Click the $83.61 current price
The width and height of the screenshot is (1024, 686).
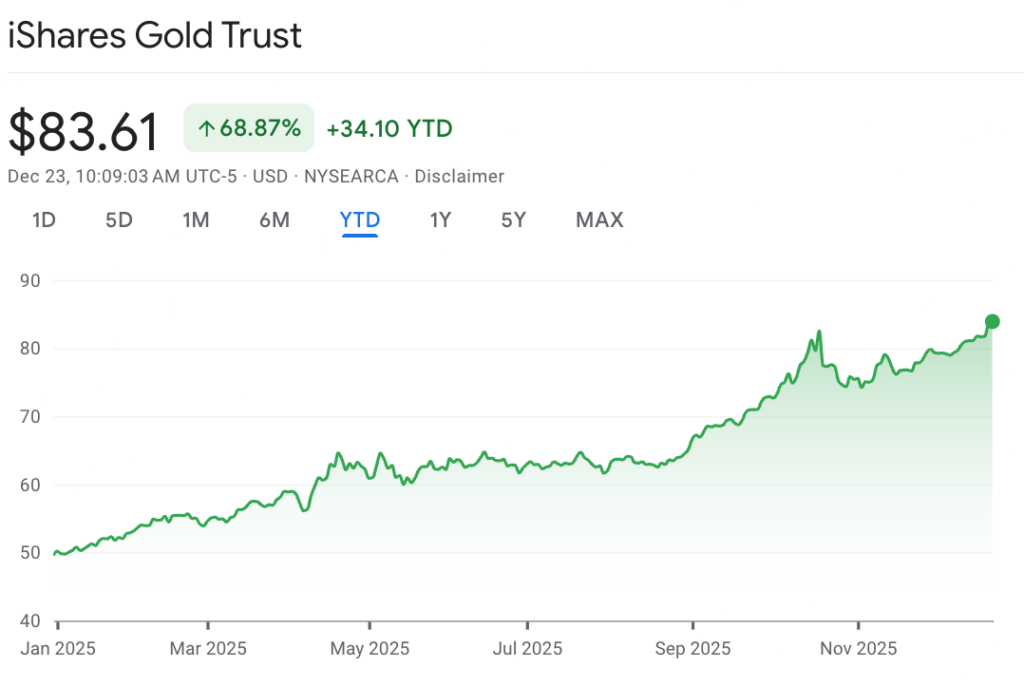pyautogui.click(x=84, y=132)
